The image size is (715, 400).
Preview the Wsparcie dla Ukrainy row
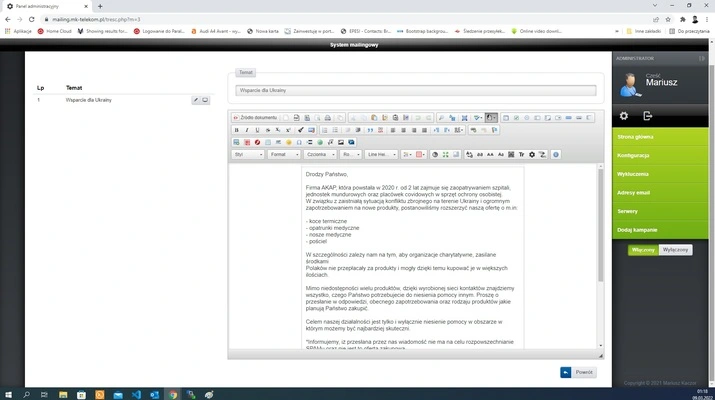[205, 100]
